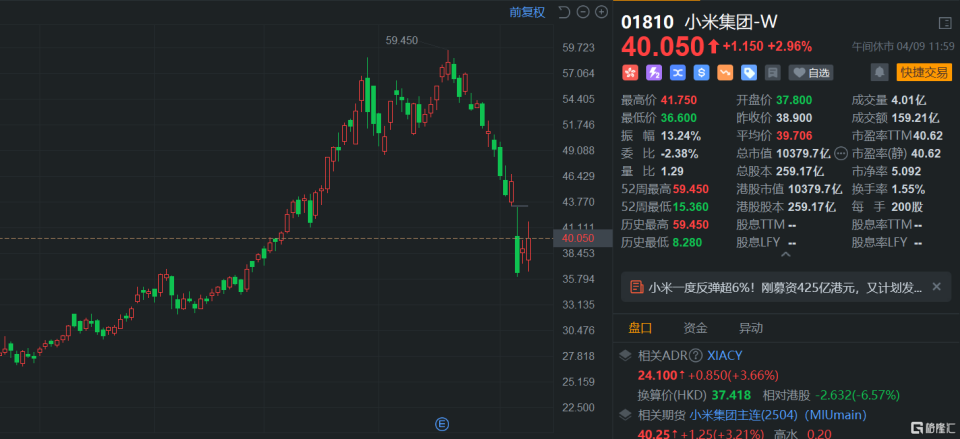Collapse the quote details with the chevron

[786, 254]
